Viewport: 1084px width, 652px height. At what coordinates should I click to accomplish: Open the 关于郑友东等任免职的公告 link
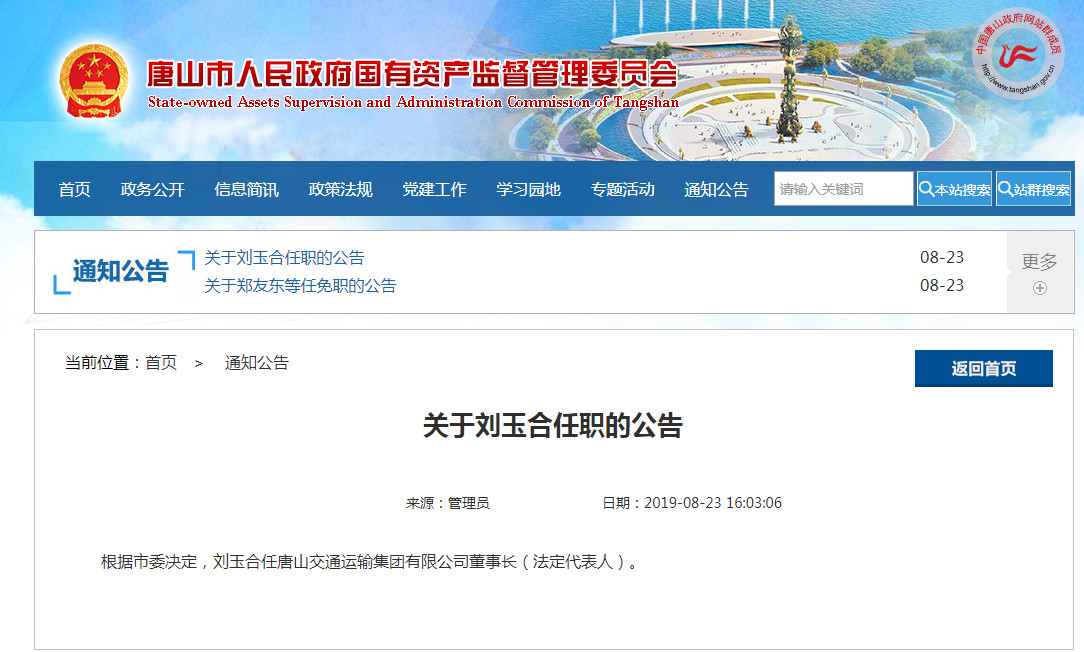(x=300, y=286)
